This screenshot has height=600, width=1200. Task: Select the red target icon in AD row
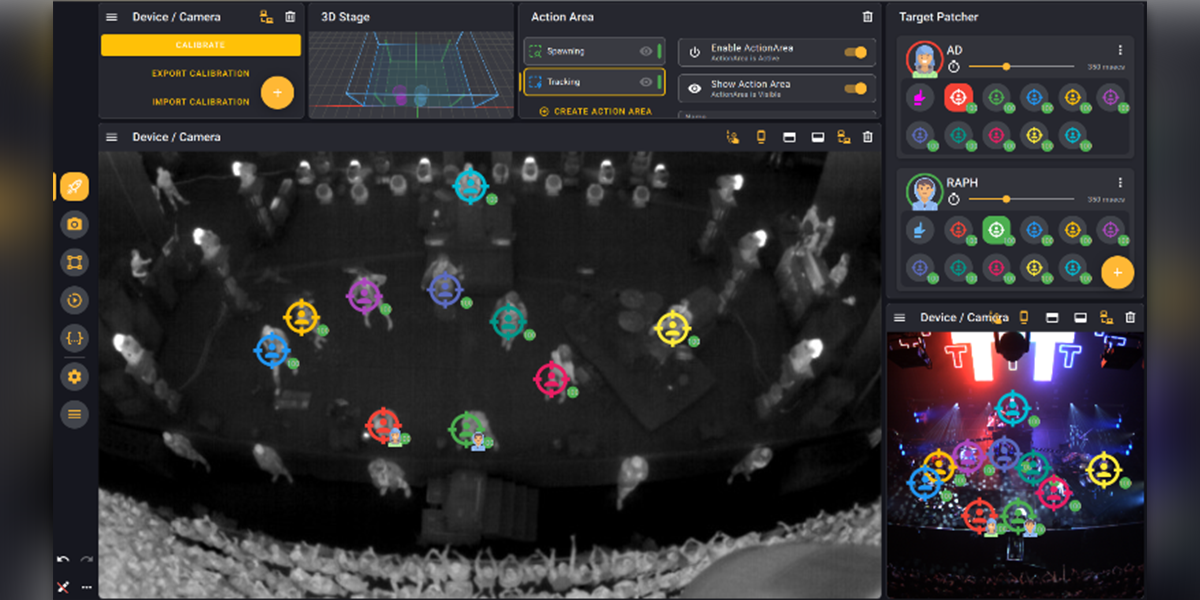click(958, 97)
